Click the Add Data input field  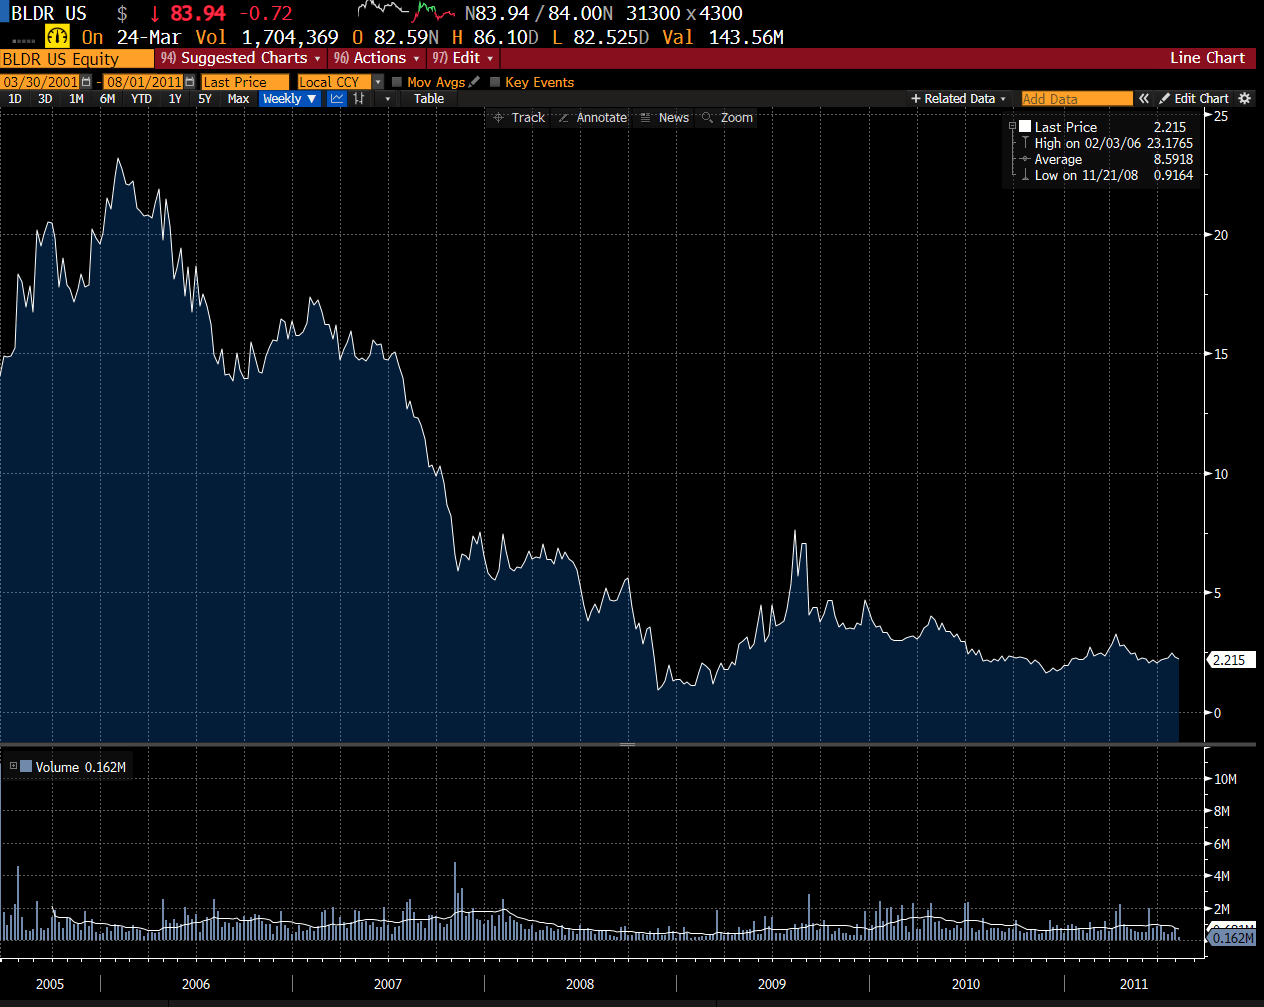(x=1077, y=98)
